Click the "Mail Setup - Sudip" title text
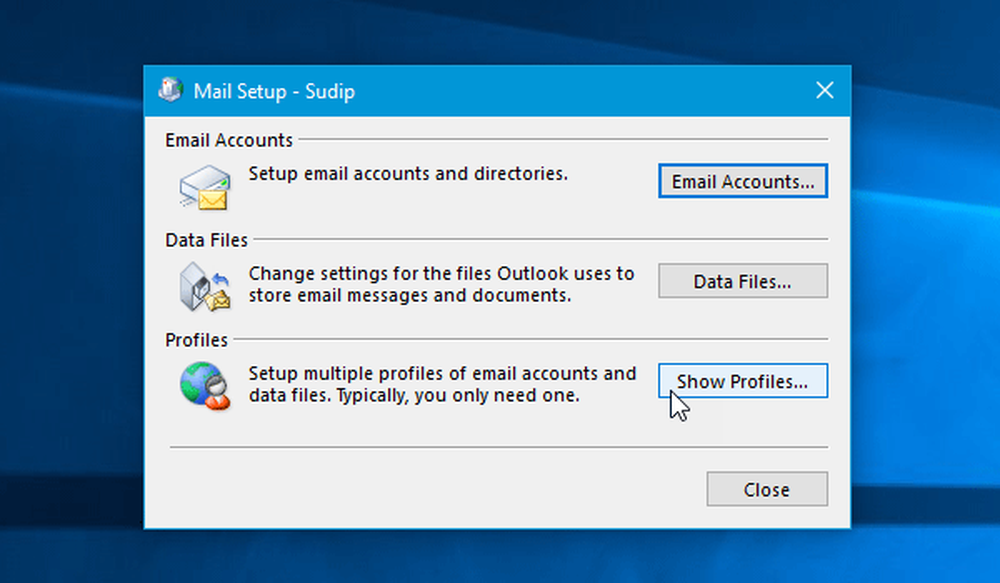The width and height of the screenshot is (1000, 583). (x=274, y=92)
